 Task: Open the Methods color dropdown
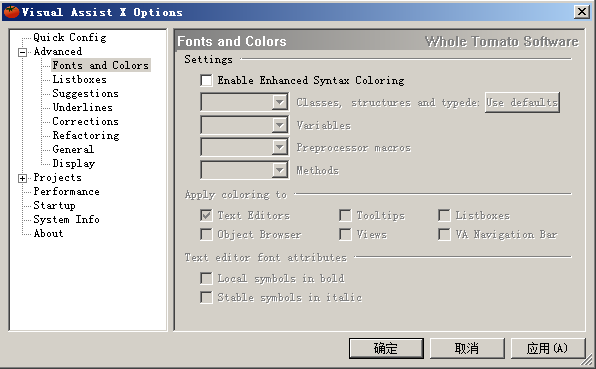280,170
